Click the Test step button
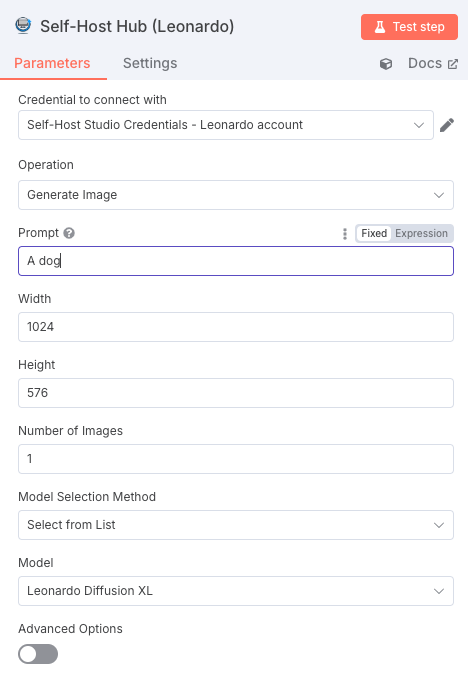The width and height of the screenshot is (468, 680). point(409,27)
